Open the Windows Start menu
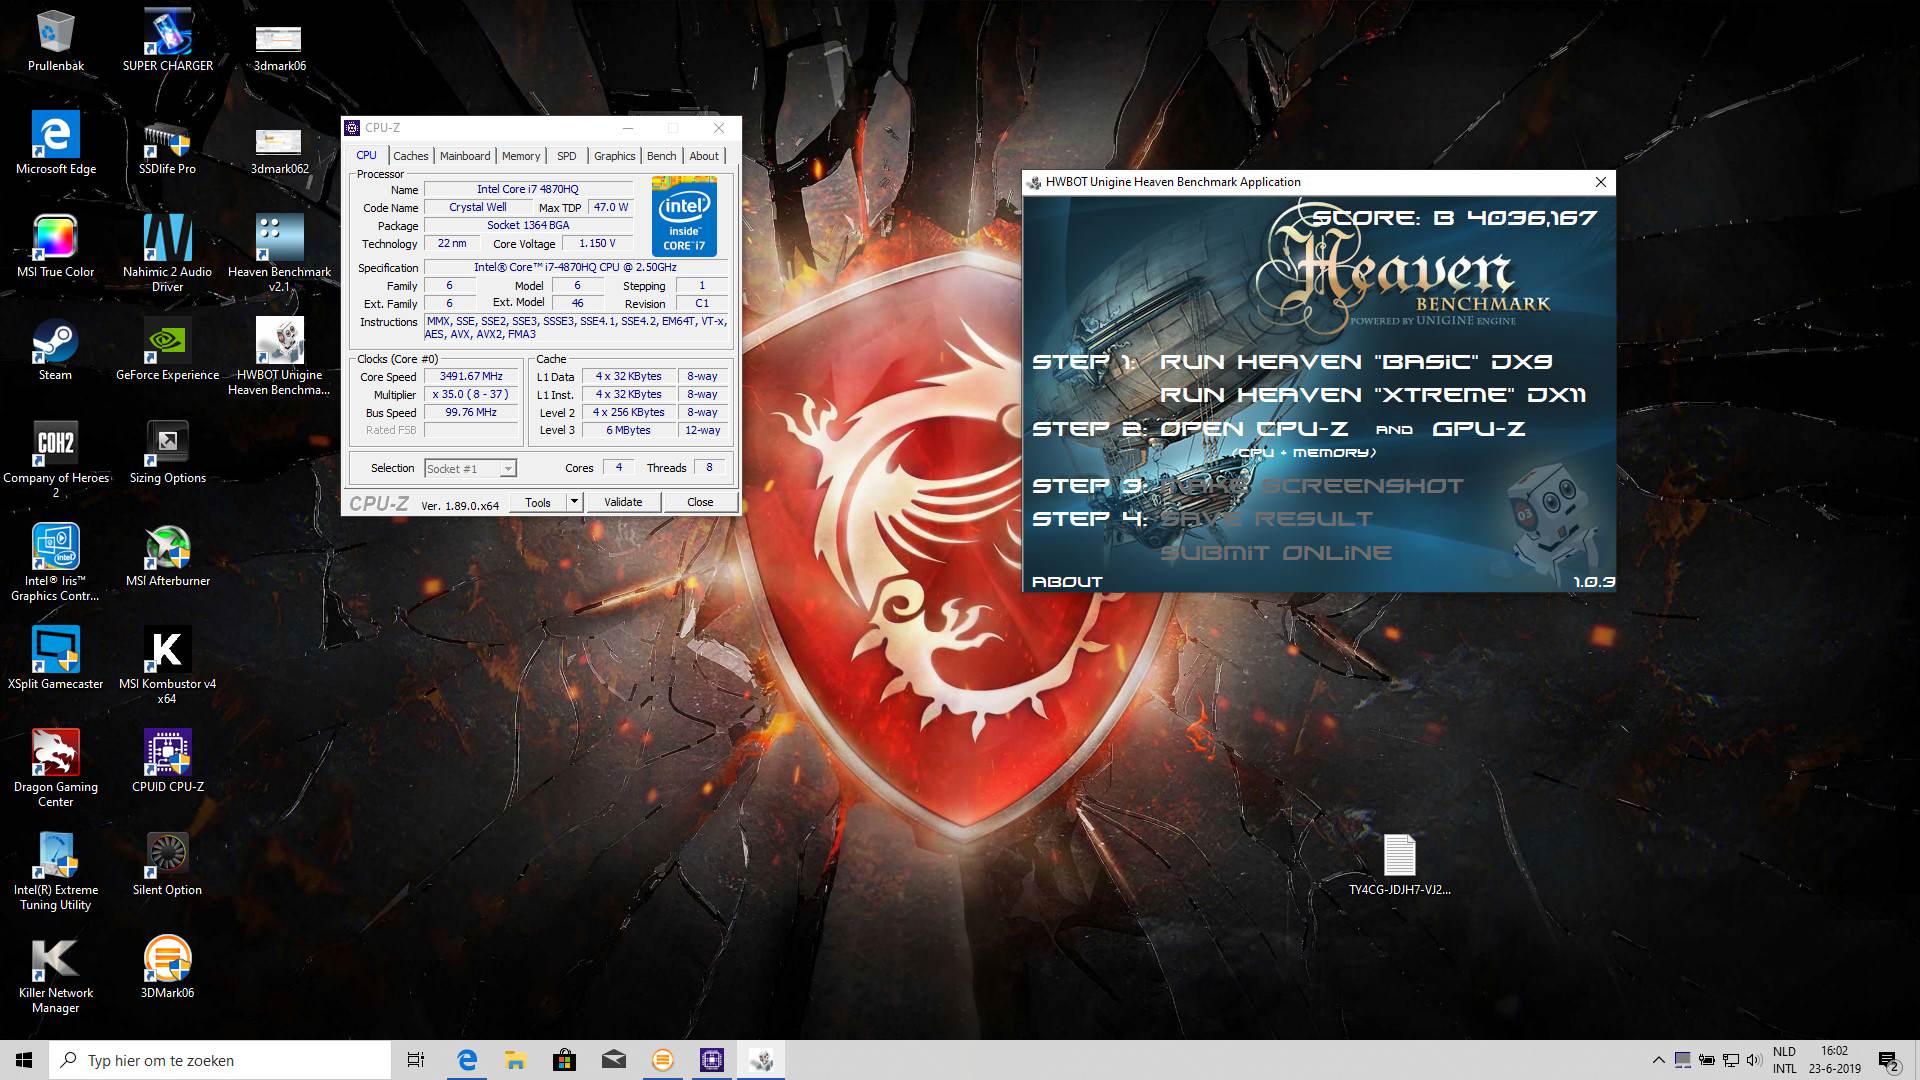The width and height of the screenshot is (1920, 1080). tap(24, 1060)
